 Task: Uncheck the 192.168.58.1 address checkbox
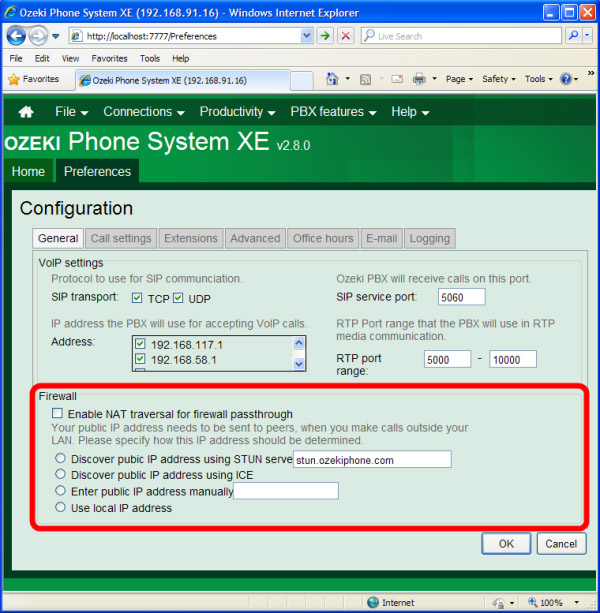(x=140, y=358)
